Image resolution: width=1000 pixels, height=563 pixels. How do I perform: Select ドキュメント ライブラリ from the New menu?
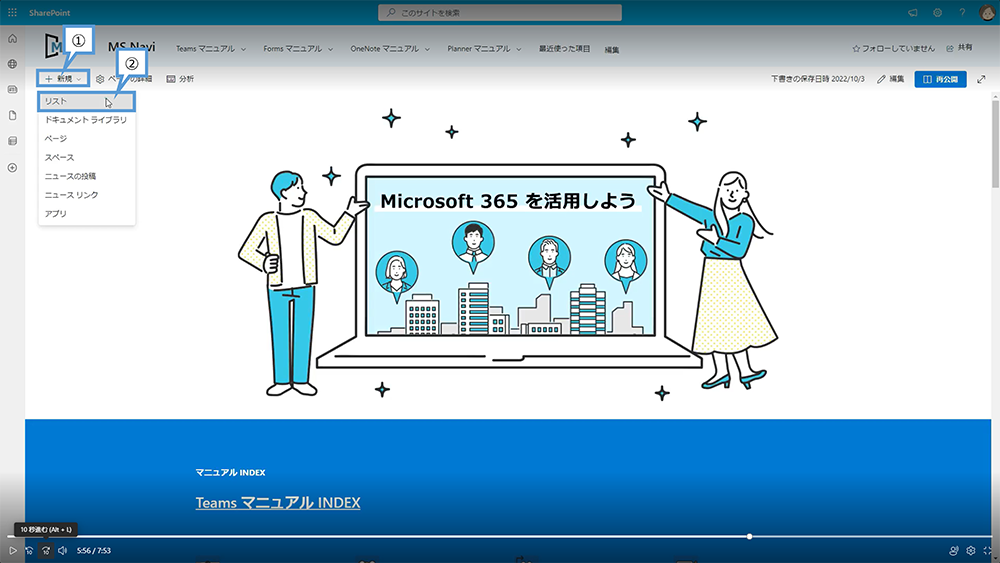pos(86,120)
